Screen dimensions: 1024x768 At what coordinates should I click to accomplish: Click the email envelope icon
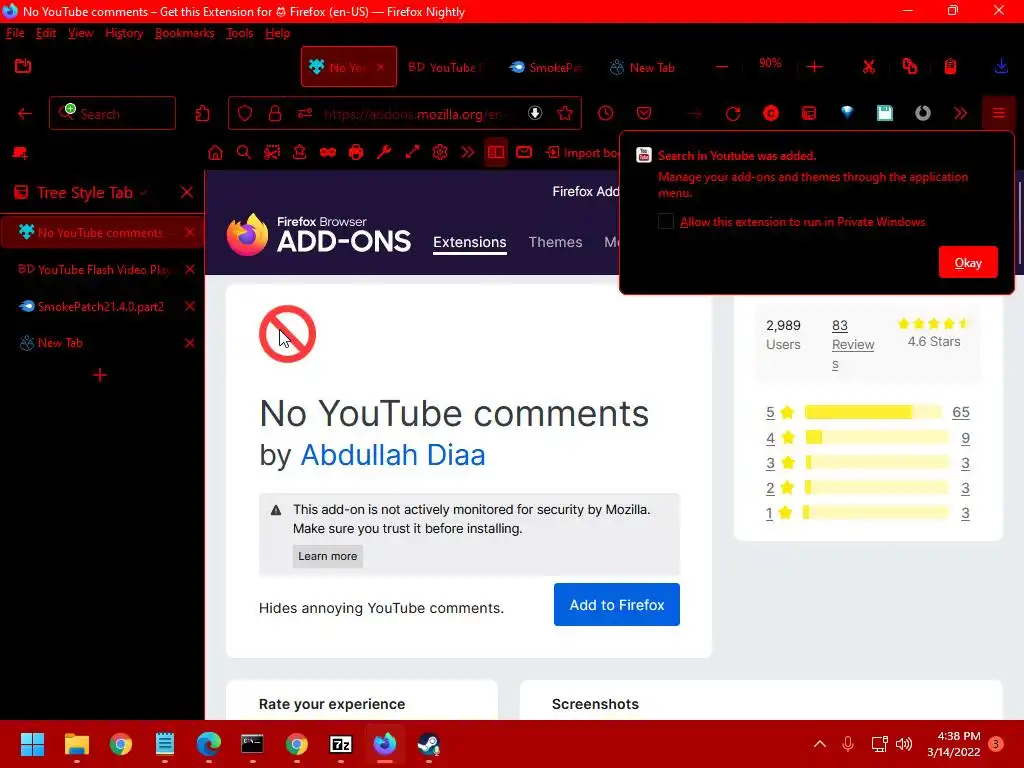click(x=524, y=152)
